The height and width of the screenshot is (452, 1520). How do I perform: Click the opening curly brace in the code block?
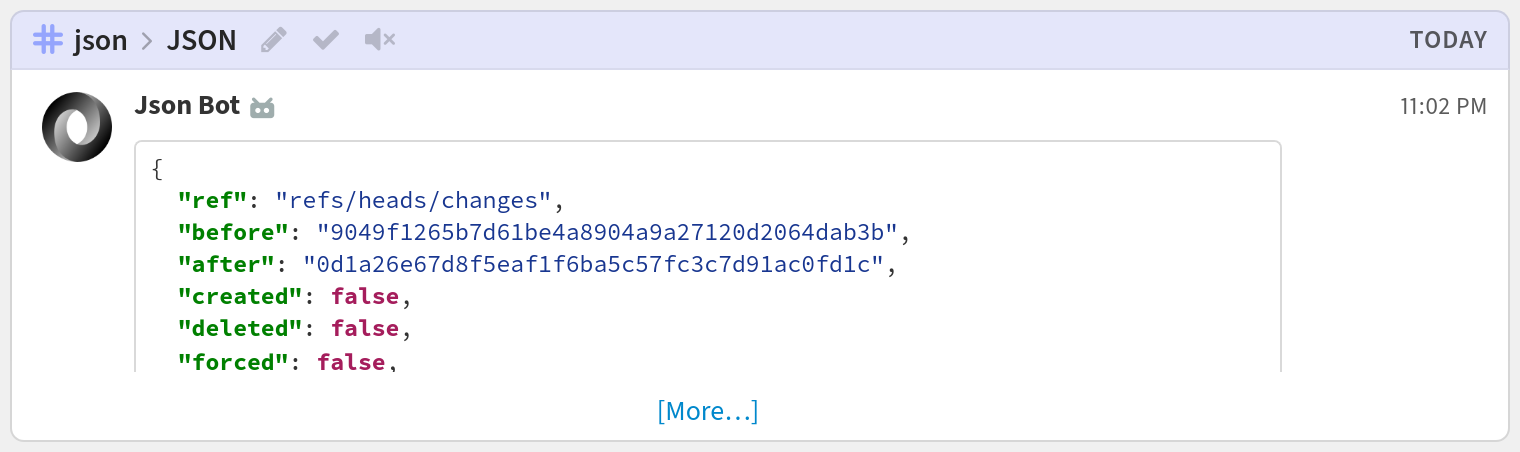coord(157,169)
